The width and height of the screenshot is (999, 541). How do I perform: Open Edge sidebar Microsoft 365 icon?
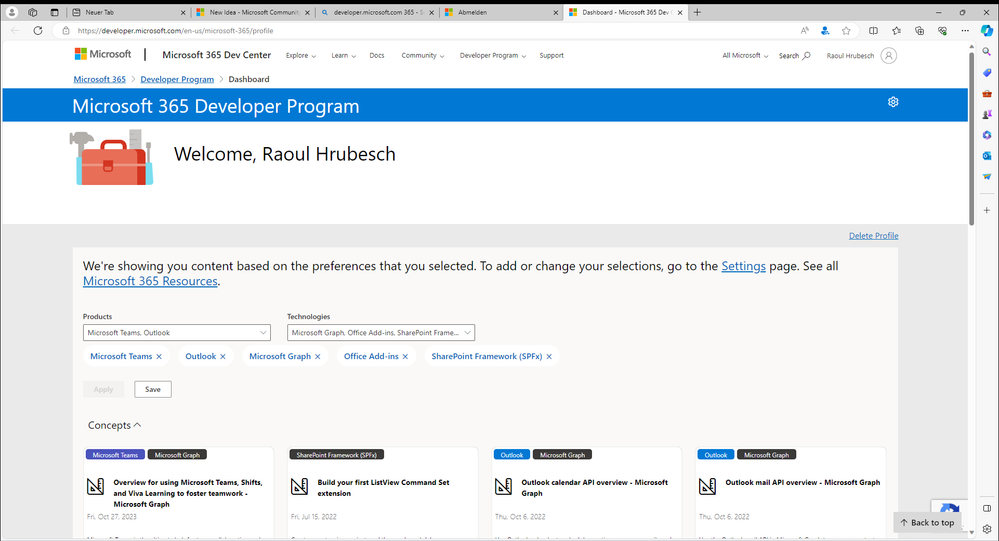point(986,135)
